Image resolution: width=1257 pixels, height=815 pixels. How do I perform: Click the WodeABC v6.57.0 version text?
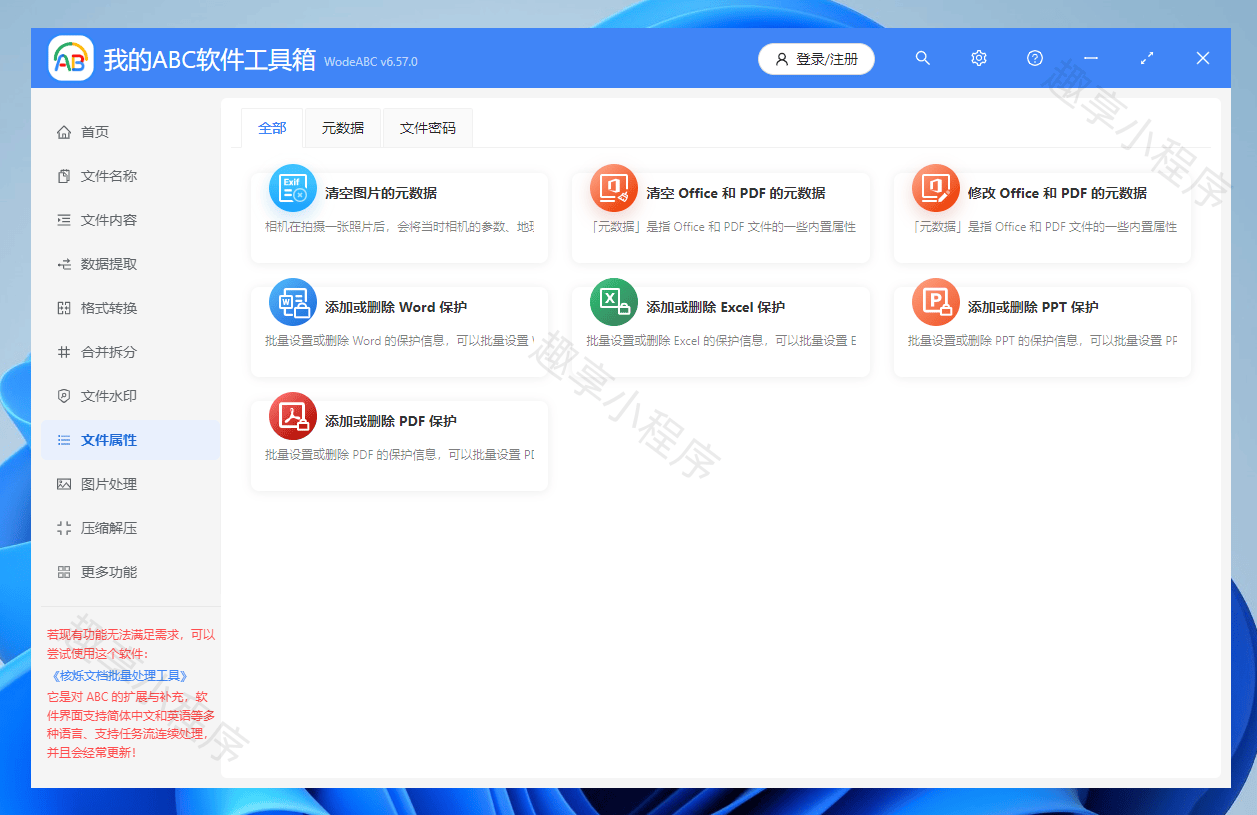pos(371,62)
